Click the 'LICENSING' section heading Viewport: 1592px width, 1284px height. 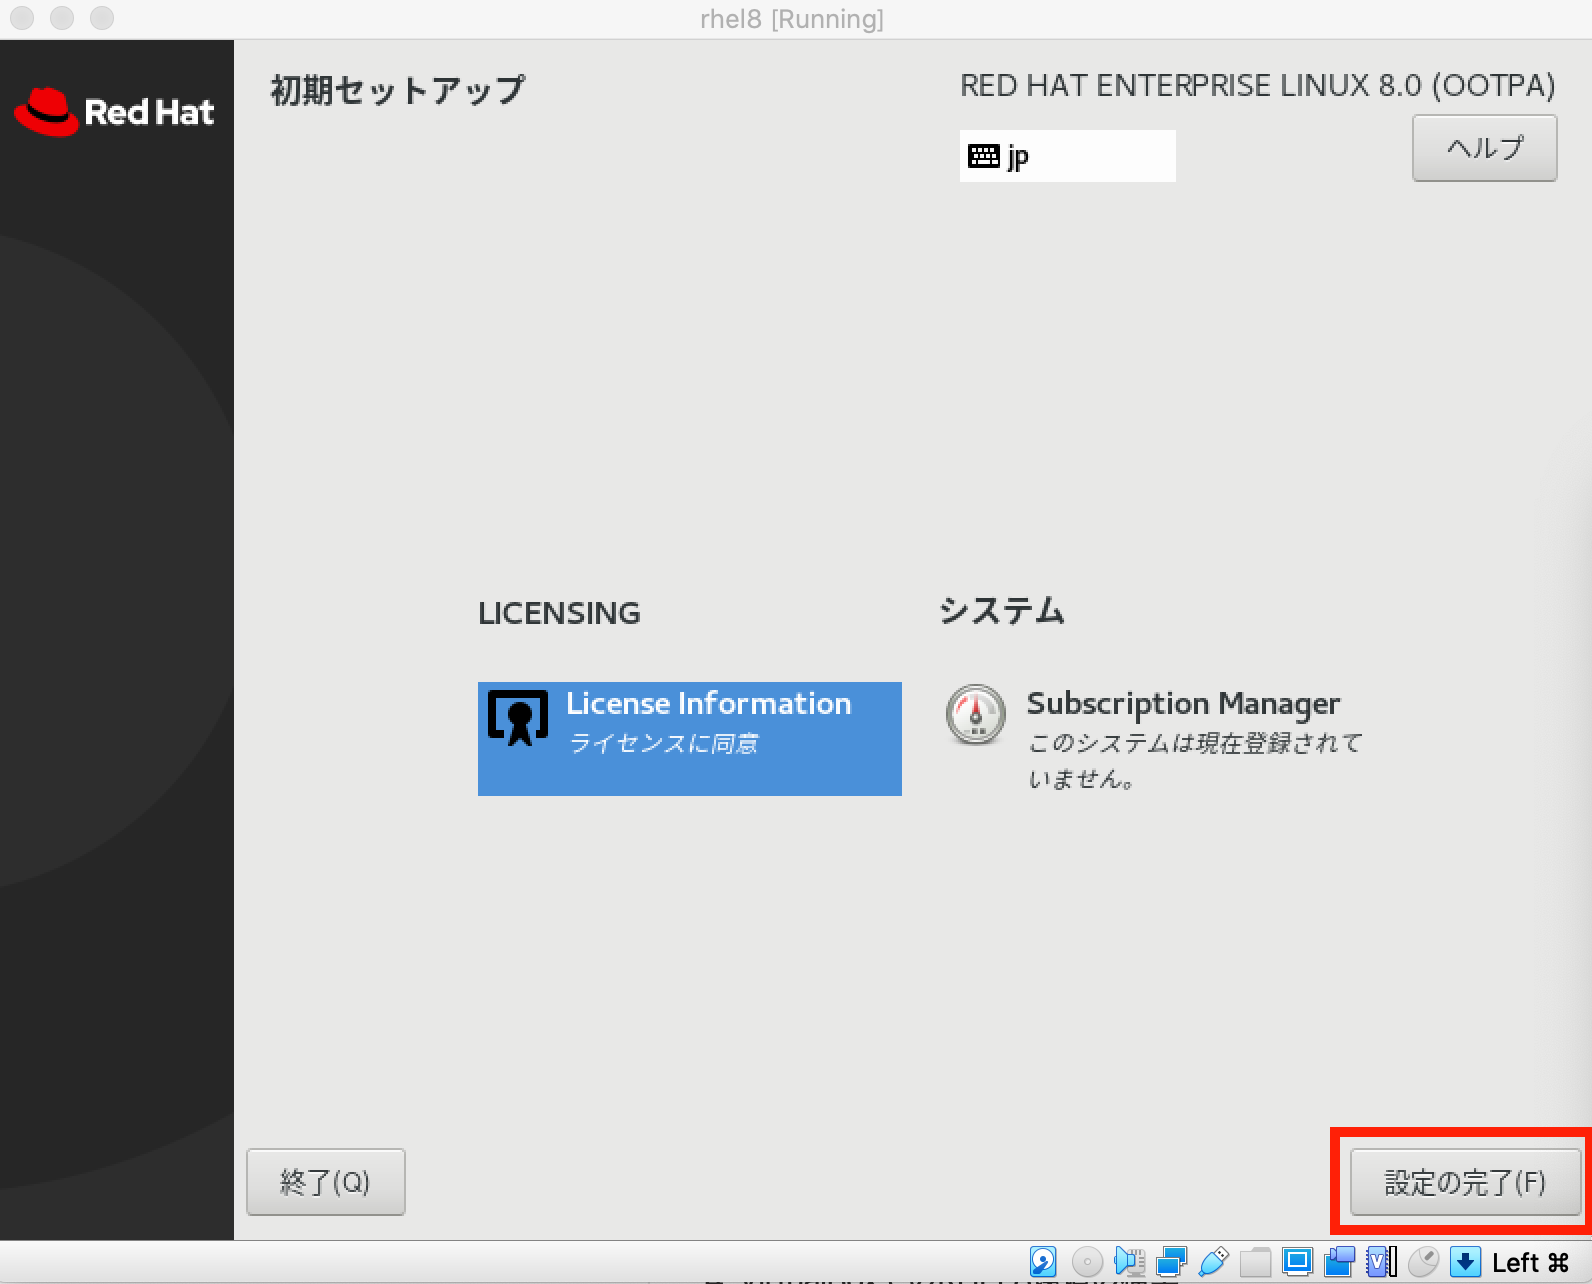coord(559,613)
